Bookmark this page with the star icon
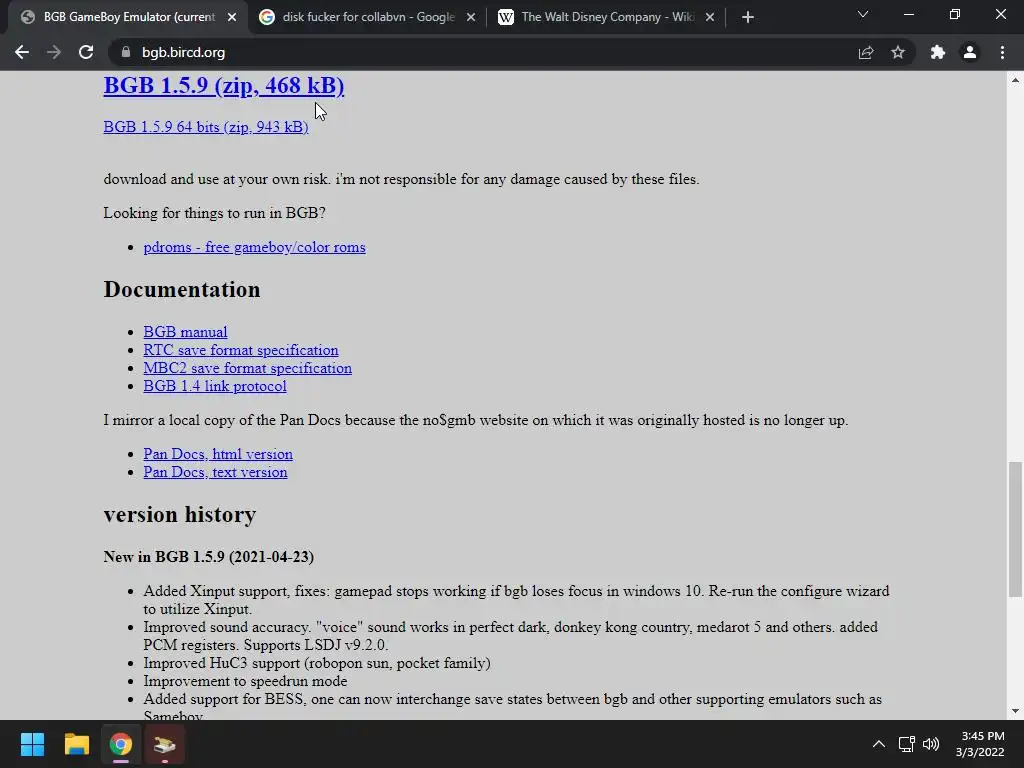 (898, 52)
